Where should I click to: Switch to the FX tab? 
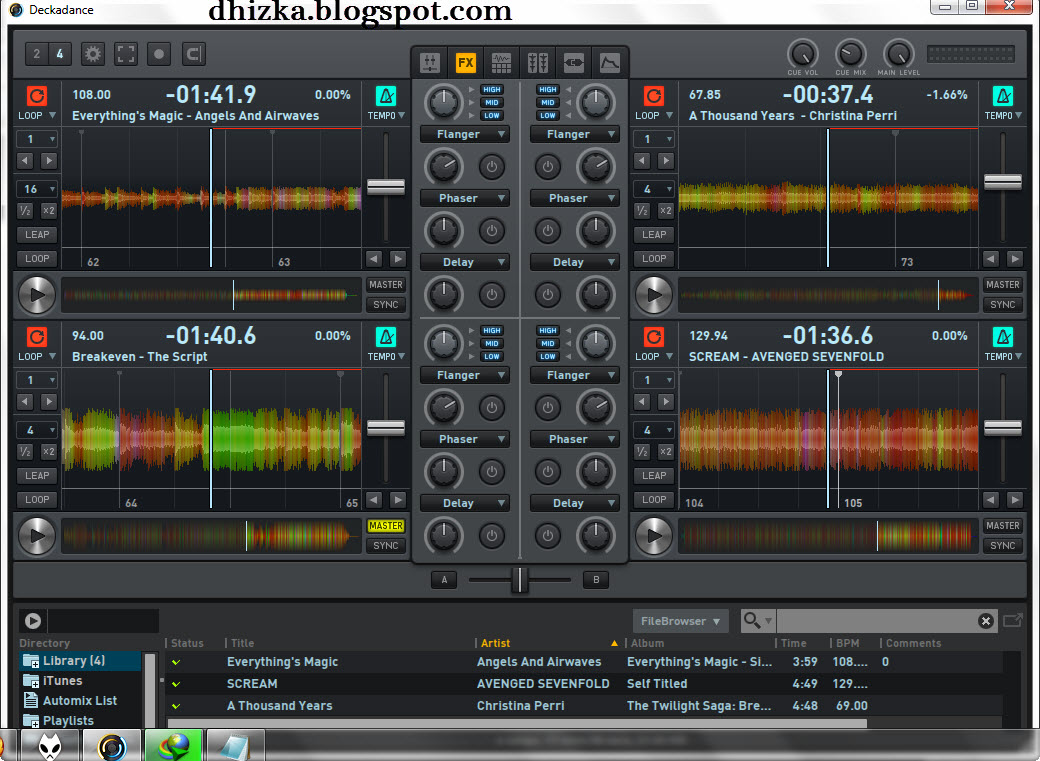coord(466,63)
